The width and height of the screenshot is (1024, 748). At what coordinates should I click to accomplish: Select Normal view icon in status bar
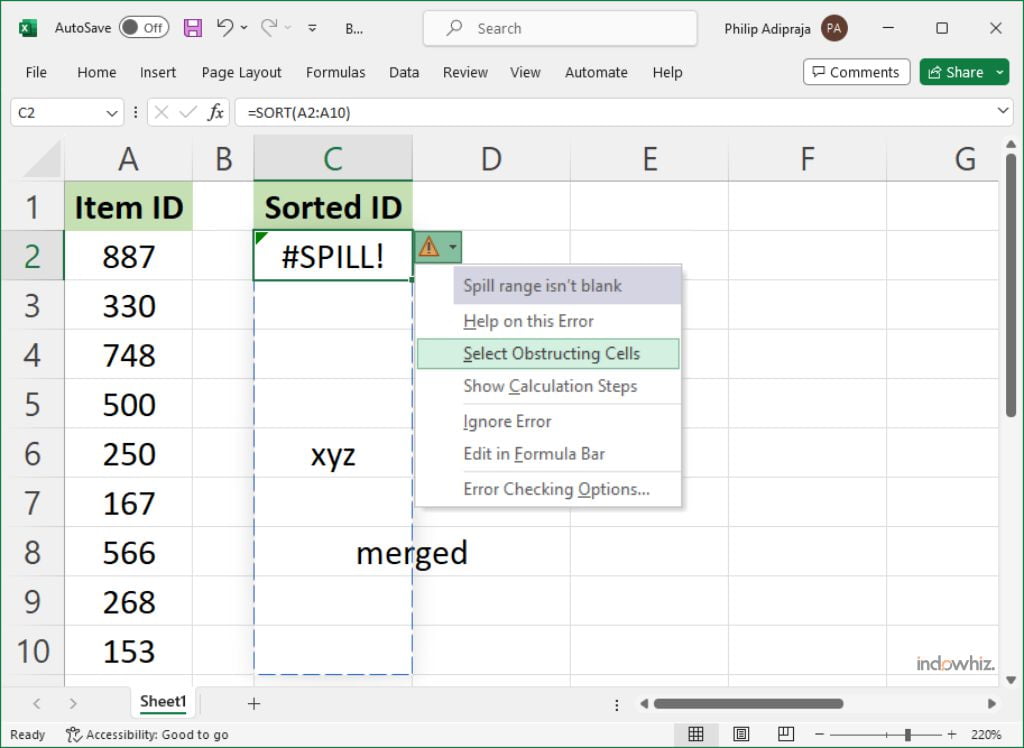696,734
